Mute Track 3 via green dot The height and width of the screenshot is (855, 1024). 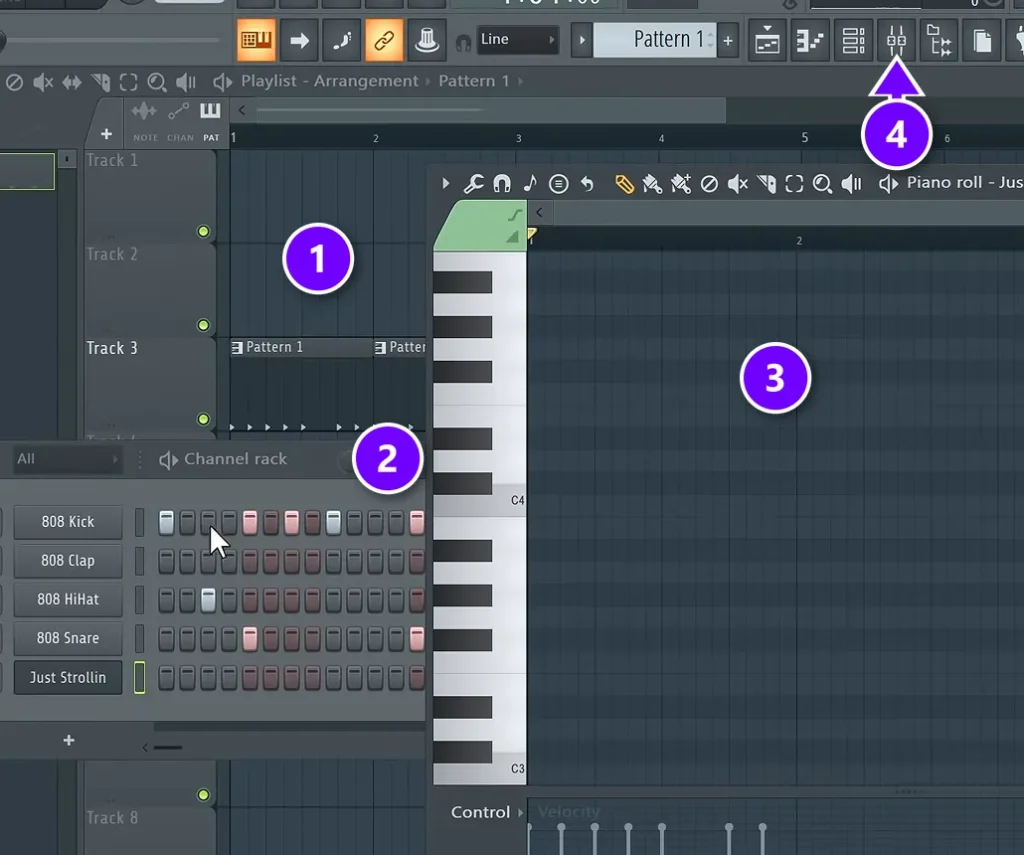[203, 419]
